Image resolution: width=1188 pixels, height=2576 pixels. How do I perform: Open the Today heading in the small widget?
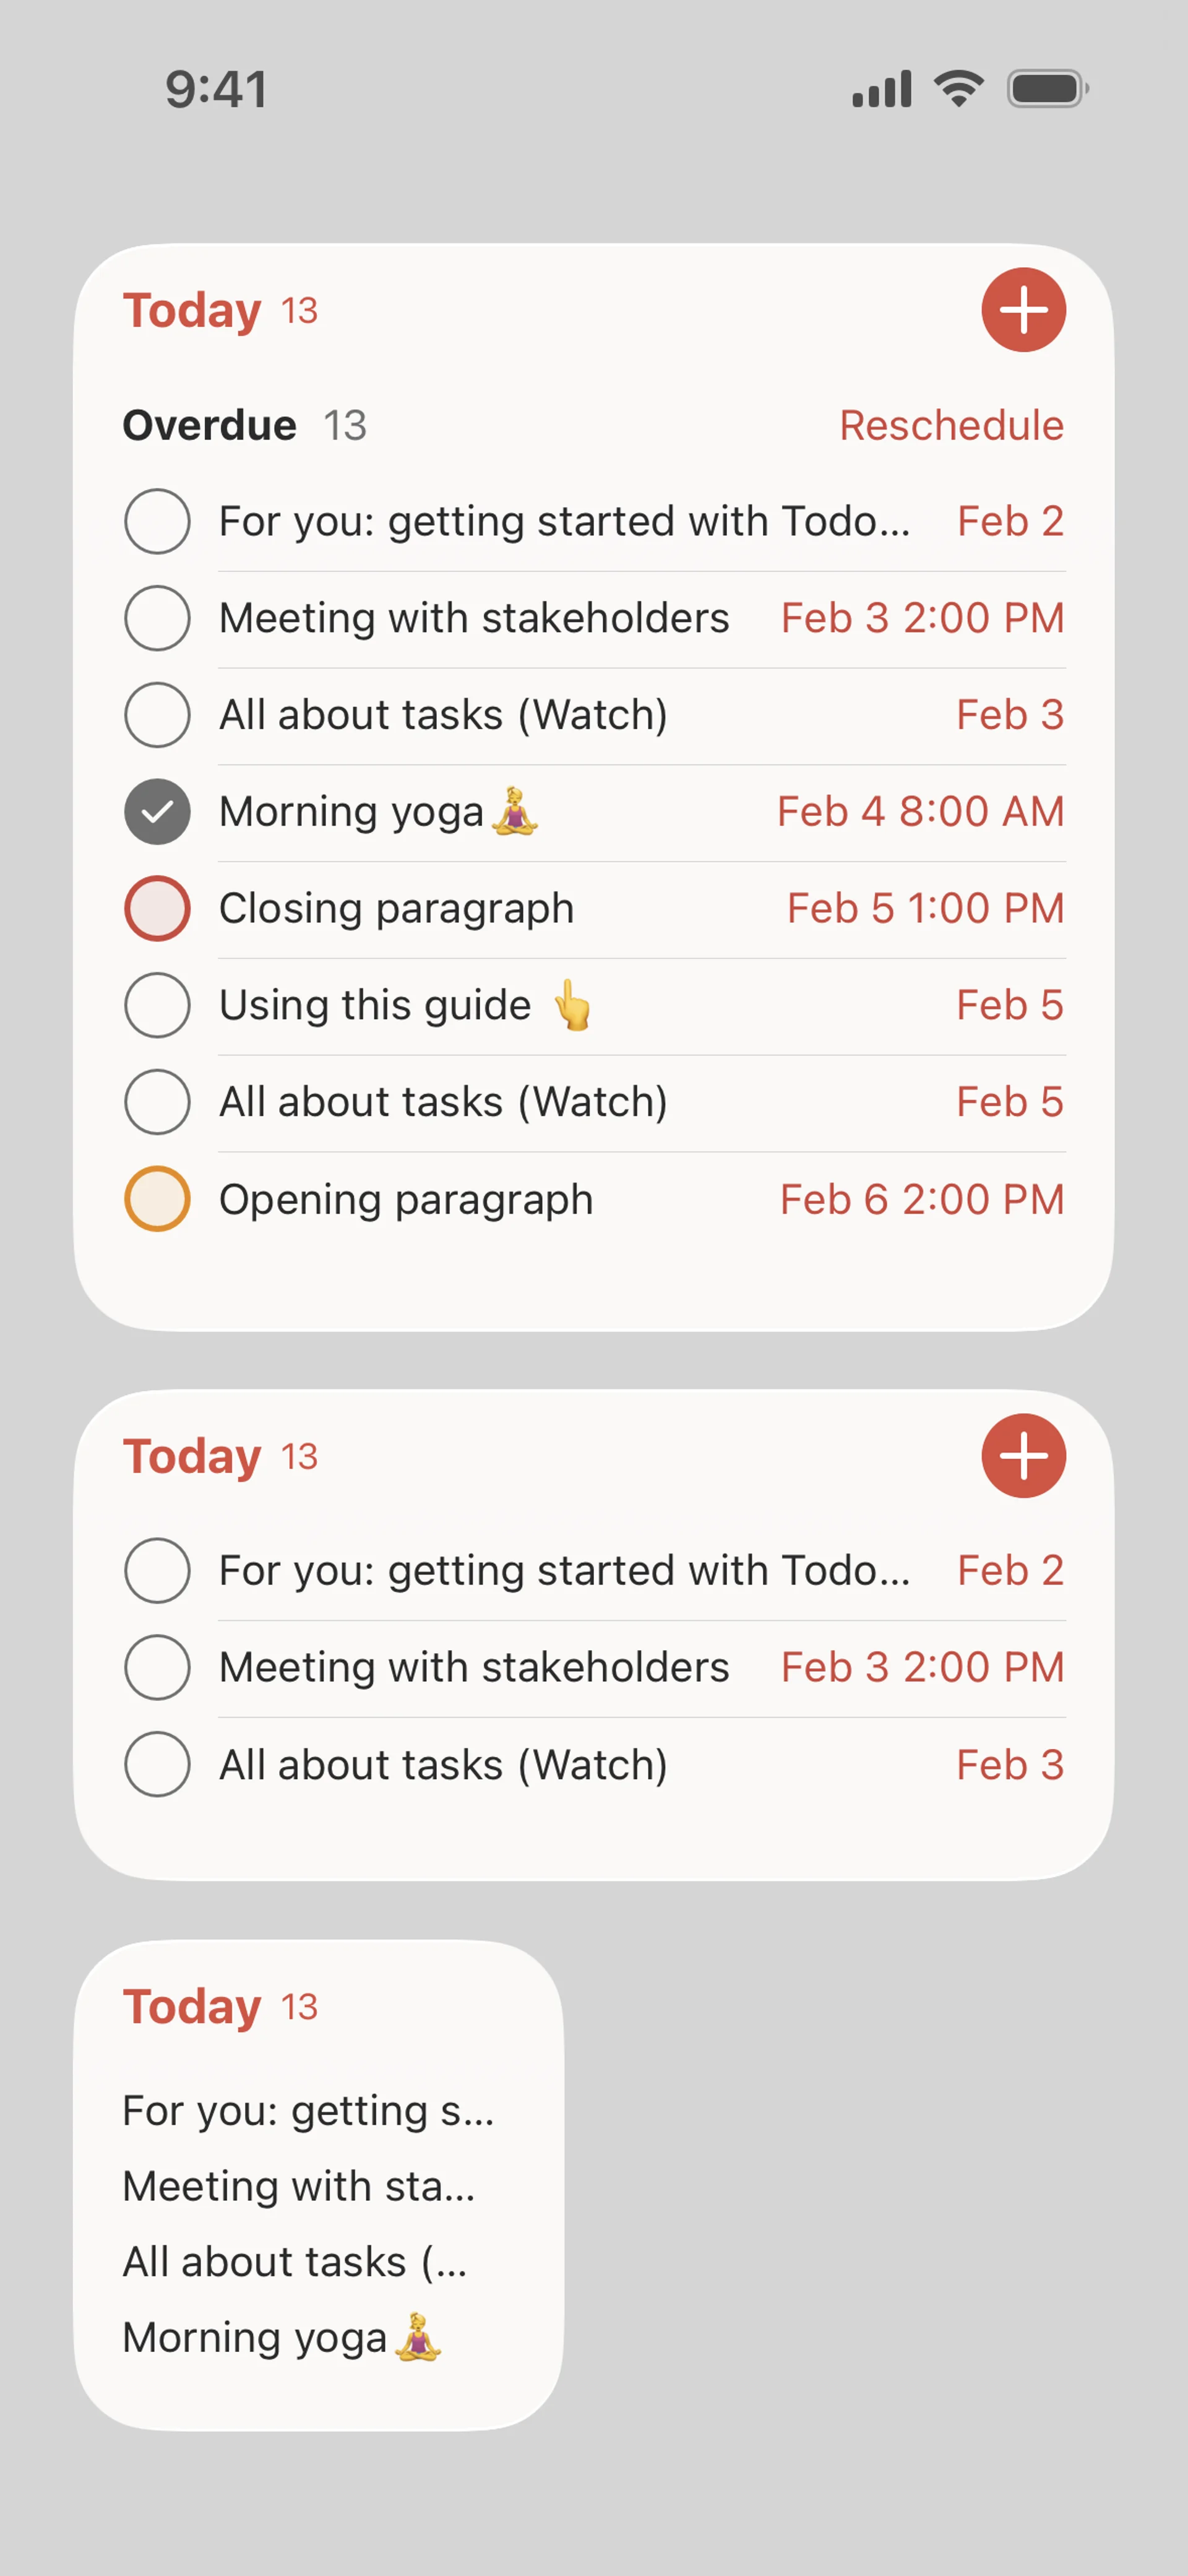pos(192,2007)
